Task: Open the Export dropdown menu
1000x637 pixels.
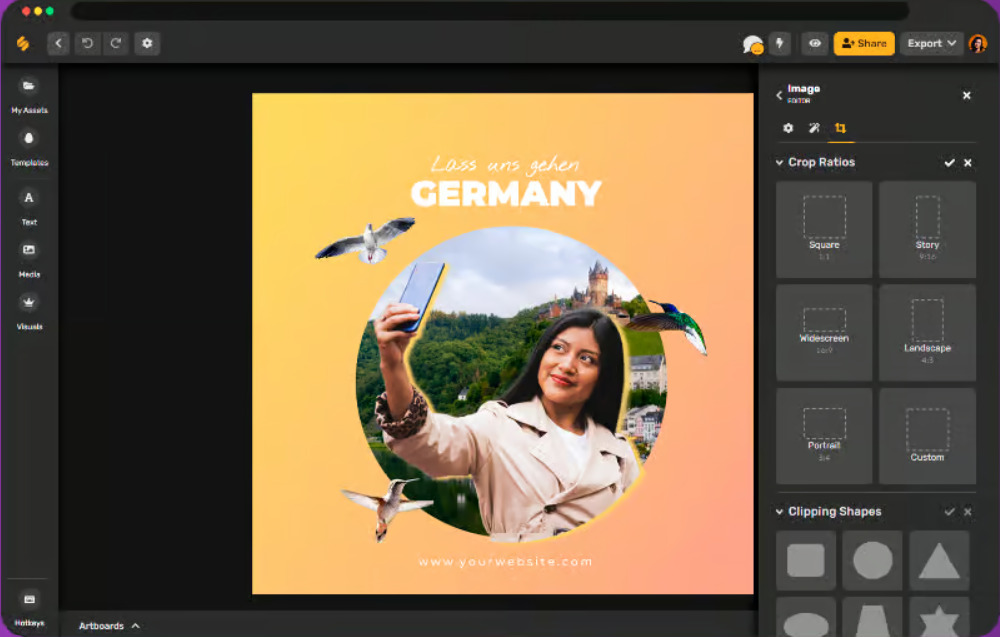Action: coord(931,43)
